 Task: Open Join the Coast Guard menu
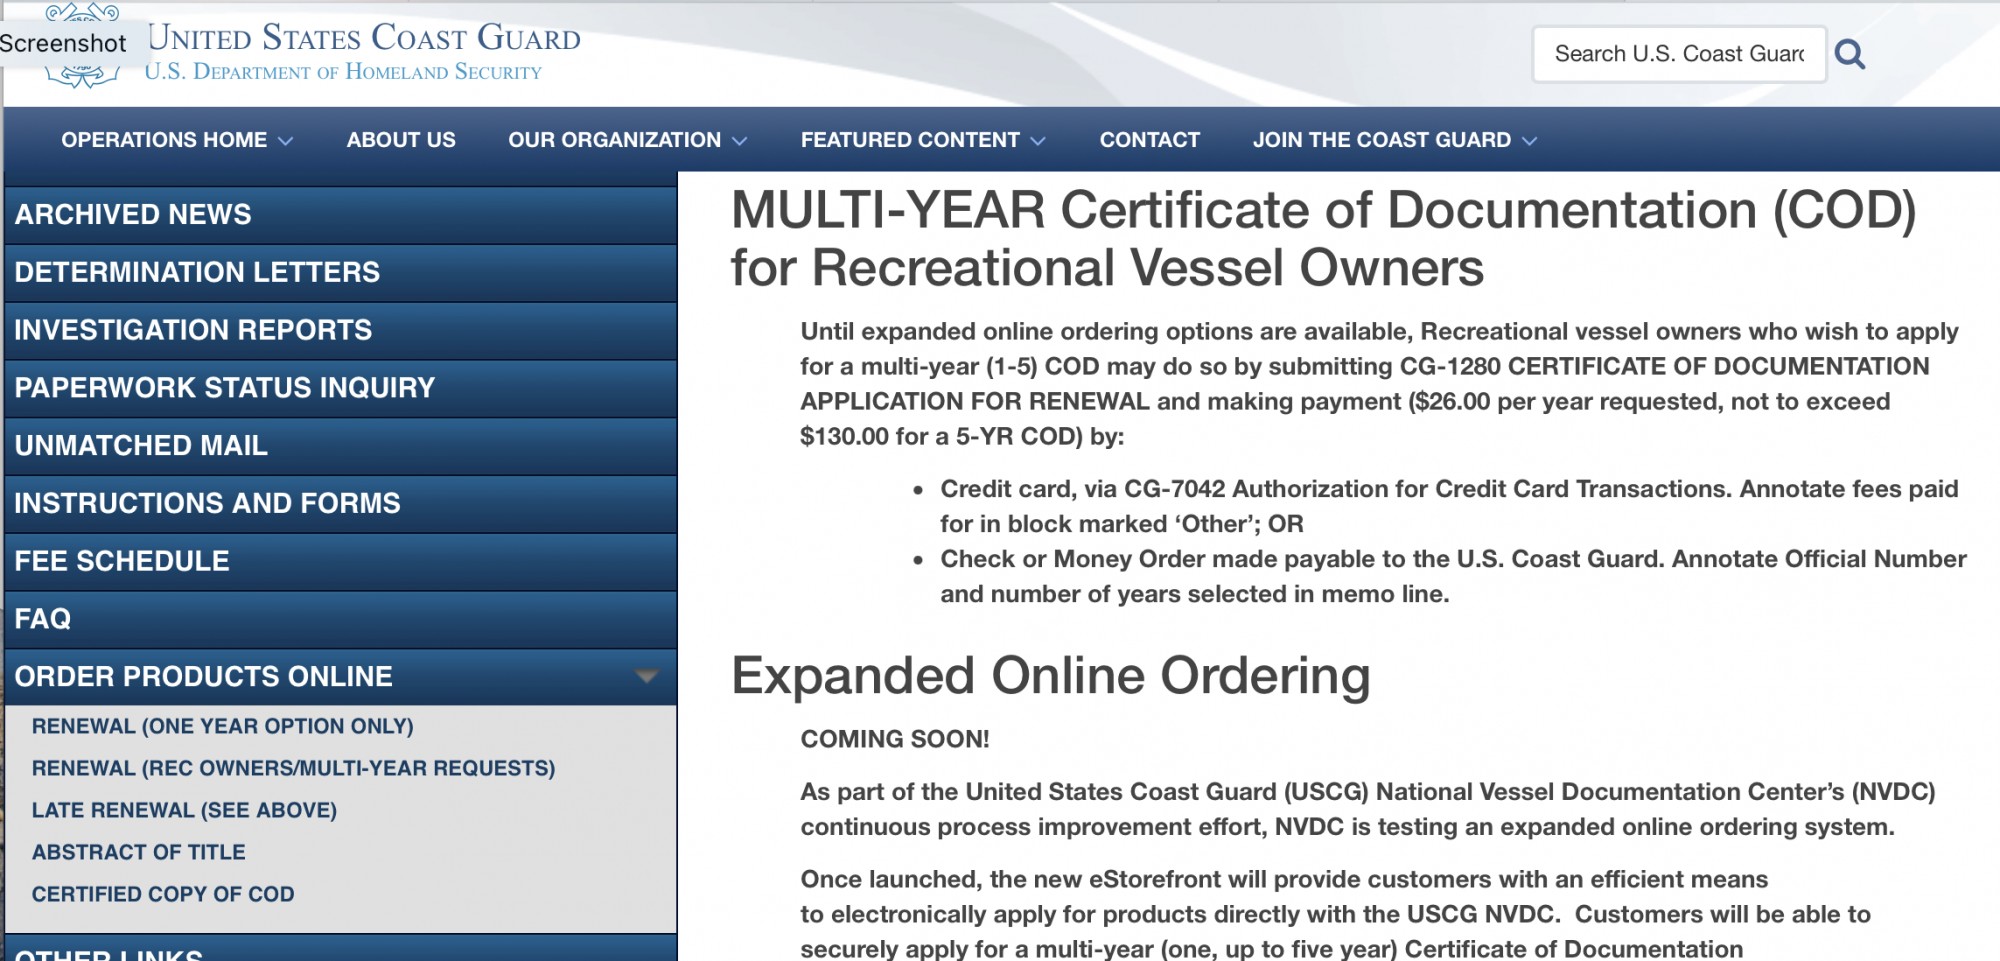click(1382, 140)
